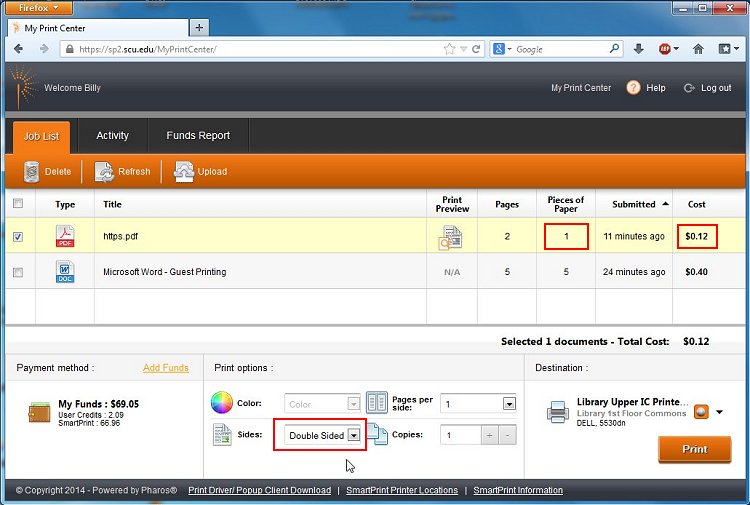This screenshot has height=505, width=750.
Task: Open print preview for https.pdf
Action: 451,237
